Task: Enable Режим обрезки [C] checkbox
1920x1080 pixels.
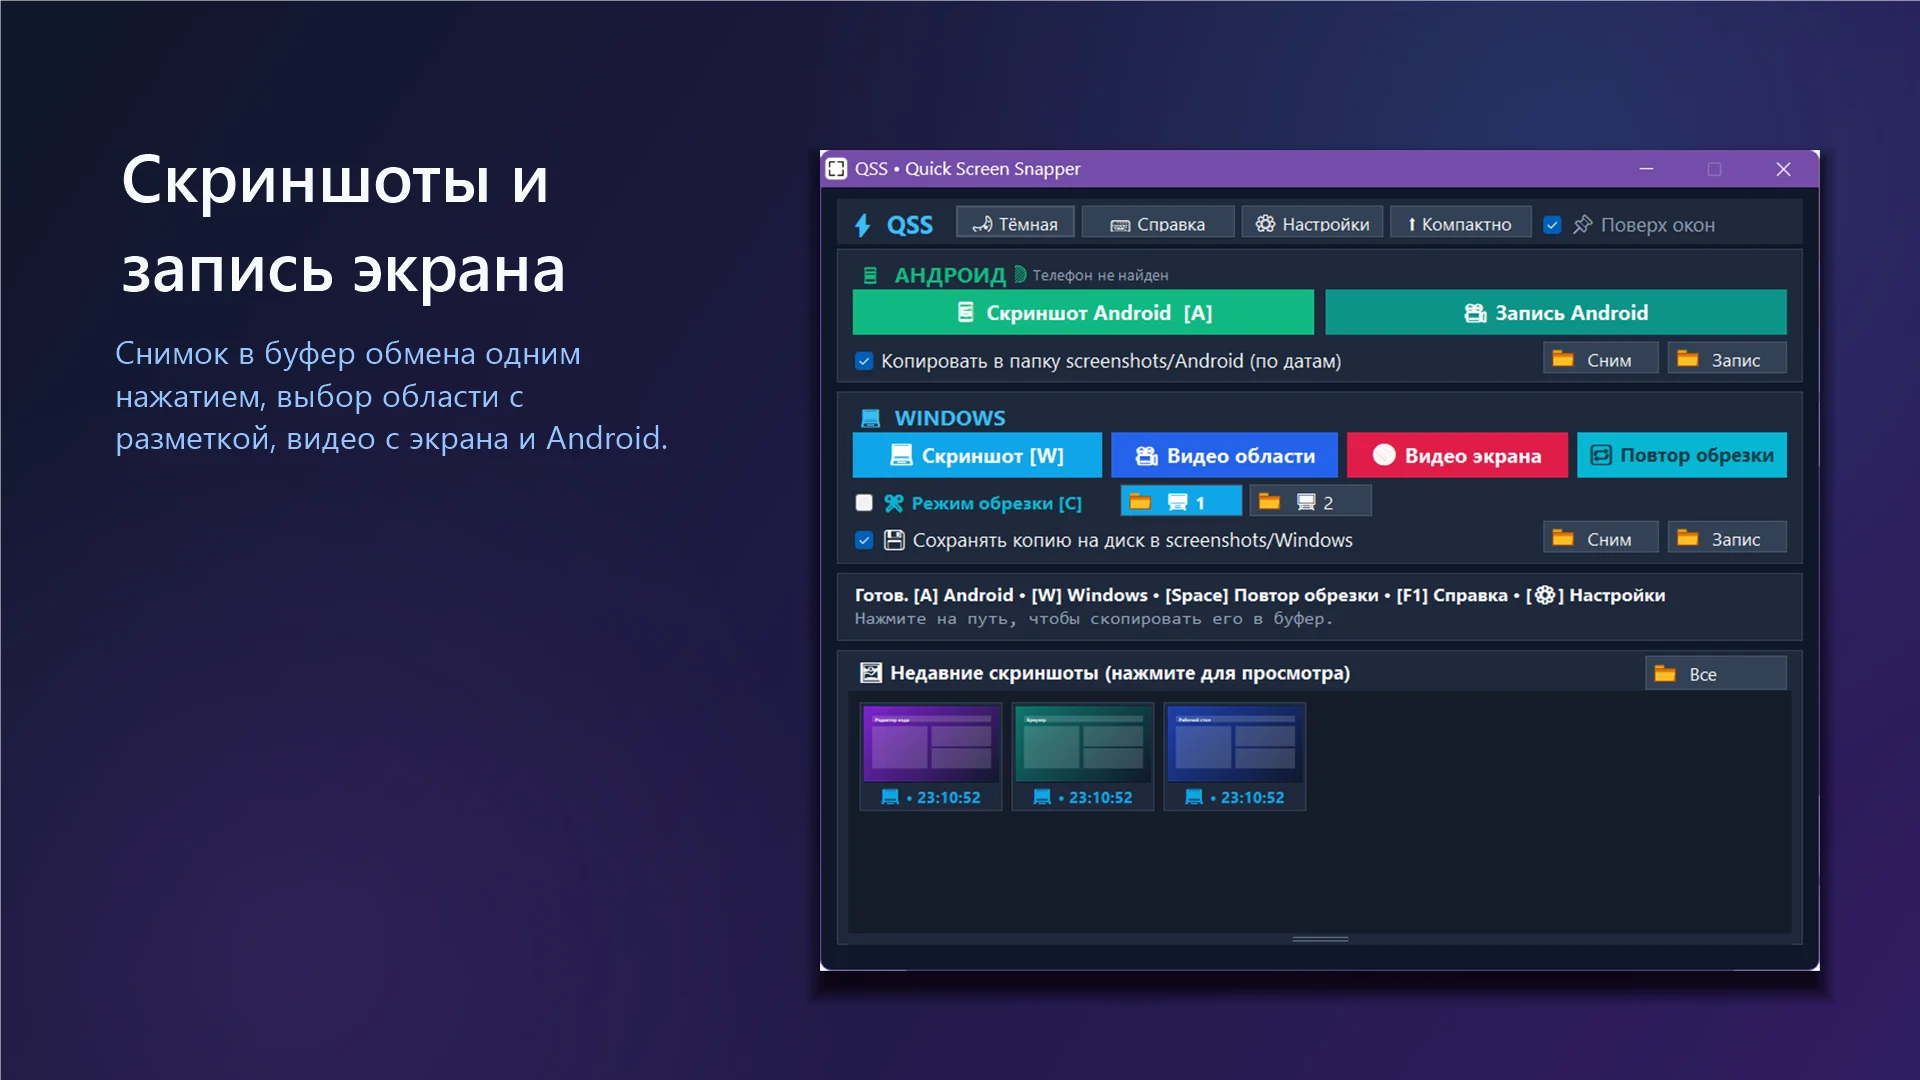Action: pos(864,503)
